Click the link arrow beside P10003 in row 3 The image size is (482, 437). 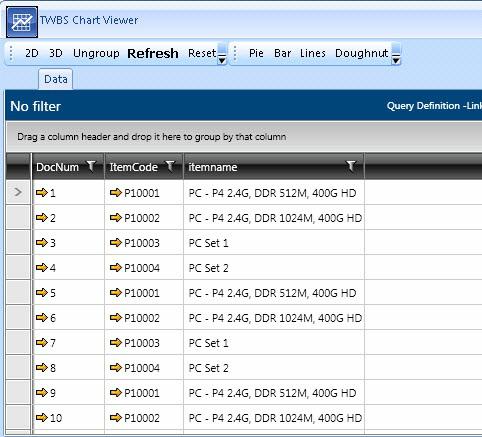(x=116, y=242)
